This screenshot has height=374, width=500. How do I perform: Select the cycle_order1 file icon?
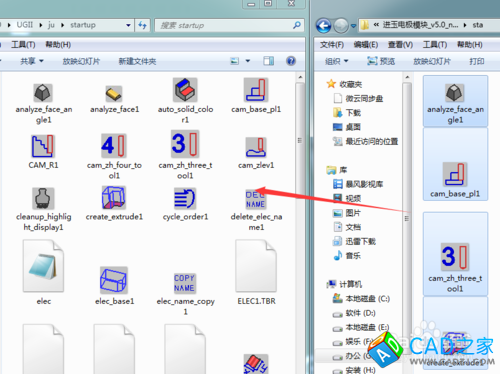pyautogui.click(x=185, y=198)
